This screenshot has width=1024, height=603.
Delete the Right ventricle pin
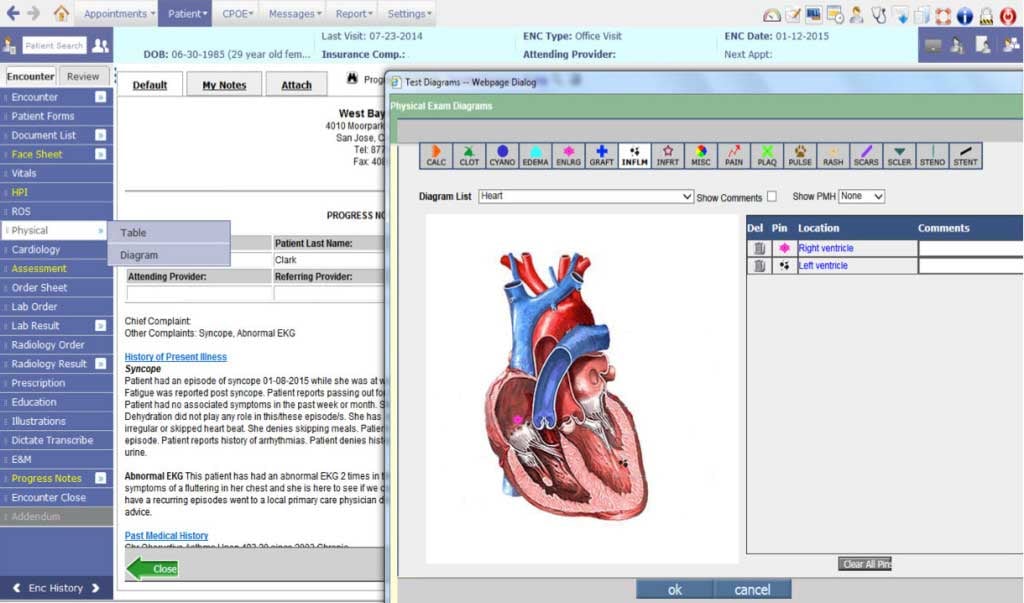click(757, 248)
